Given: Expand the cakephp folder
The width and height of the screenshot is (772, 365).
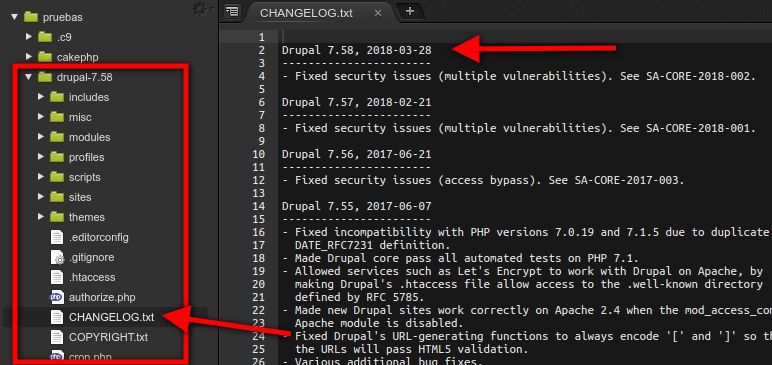Looking at the screenshot, I should pyautogui.click(x=29, y=57).
